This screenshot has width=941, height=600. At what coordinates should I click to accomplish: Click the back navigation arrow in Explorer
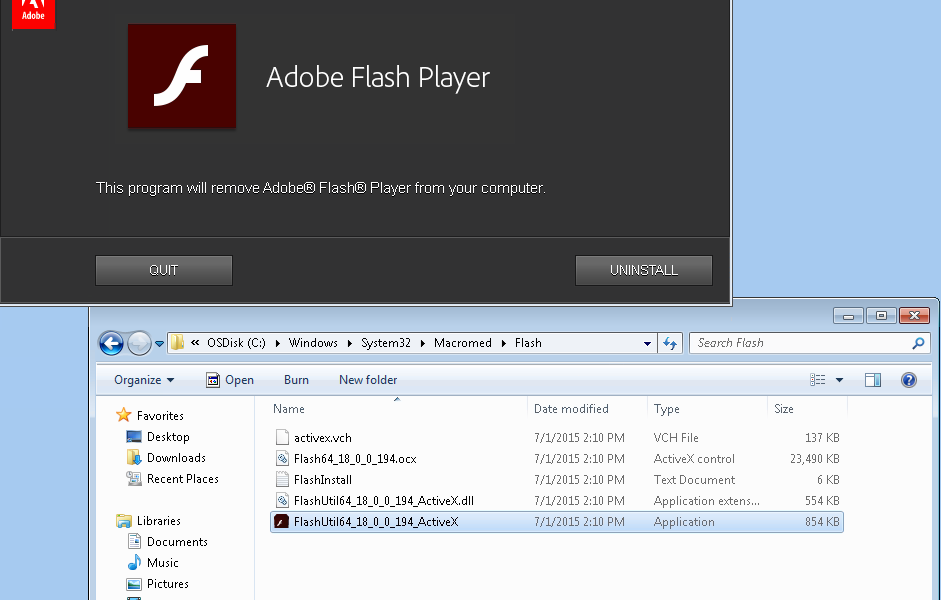pyautogui.click(x=111, y=343)
